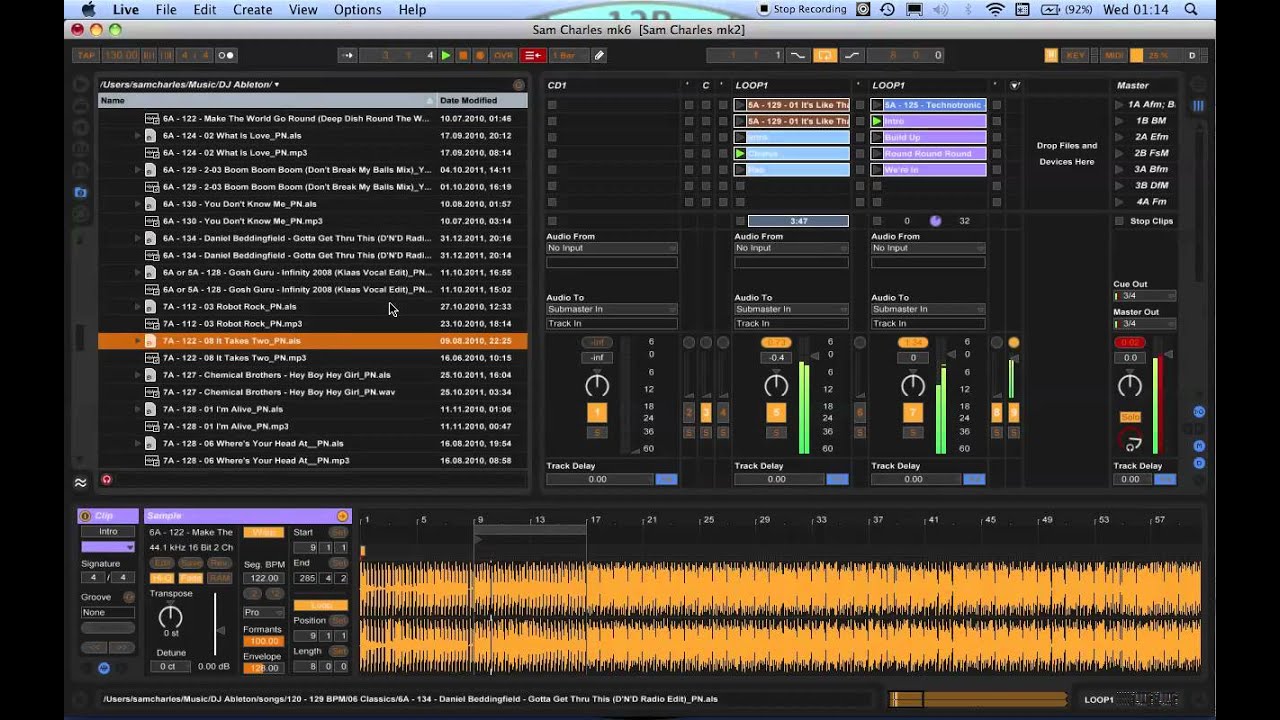
Task: Launch the We're In clip
Action: coord(877,170)
